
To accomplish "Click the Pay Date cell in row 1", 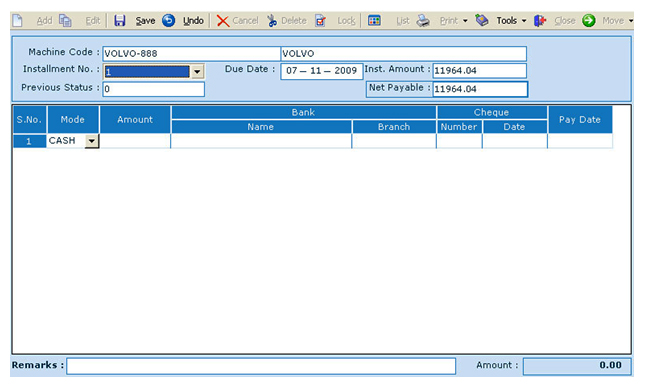I will (580, 141).
